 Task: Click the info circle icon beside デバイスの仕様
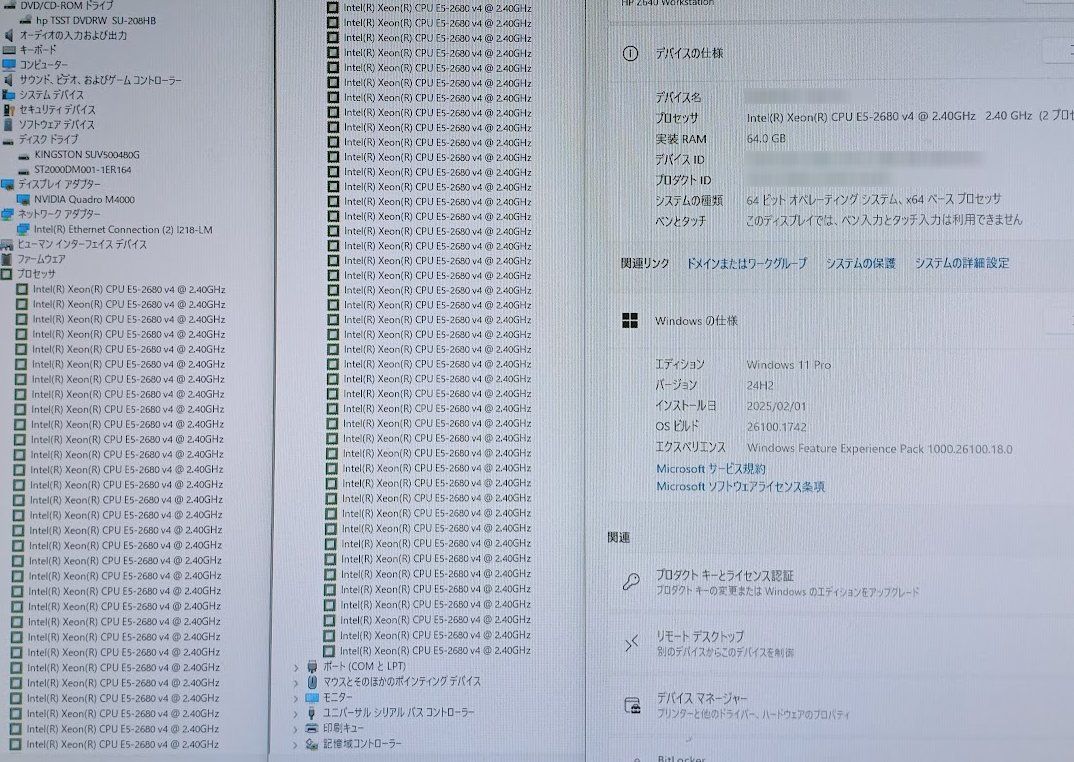point(632,54)
